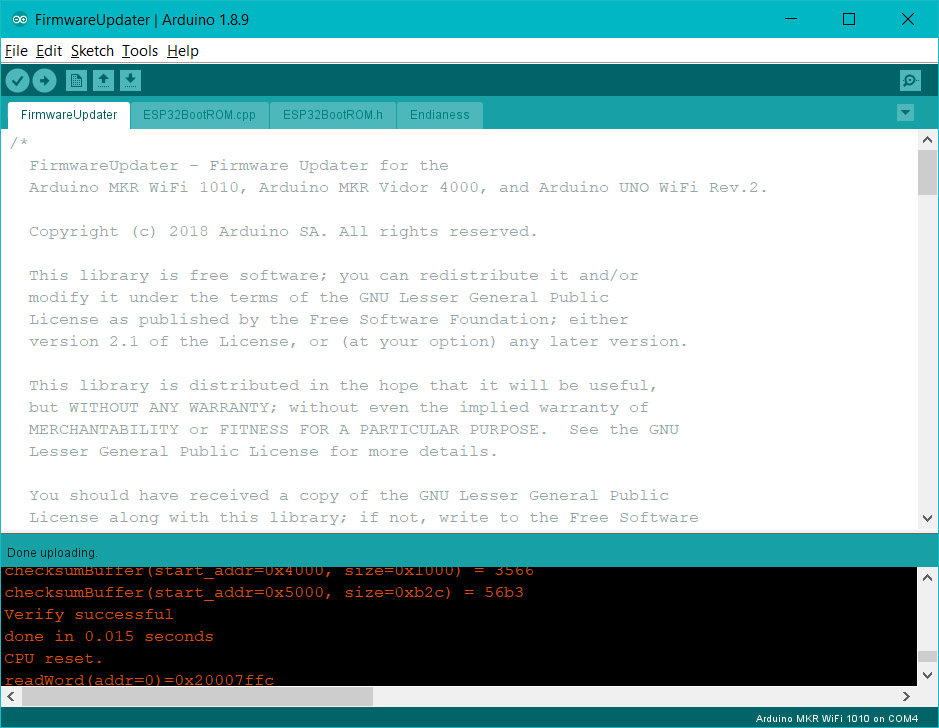Open the tab options dropdown arrow
This screenshot has height=728, width=939.
(905, 112)
